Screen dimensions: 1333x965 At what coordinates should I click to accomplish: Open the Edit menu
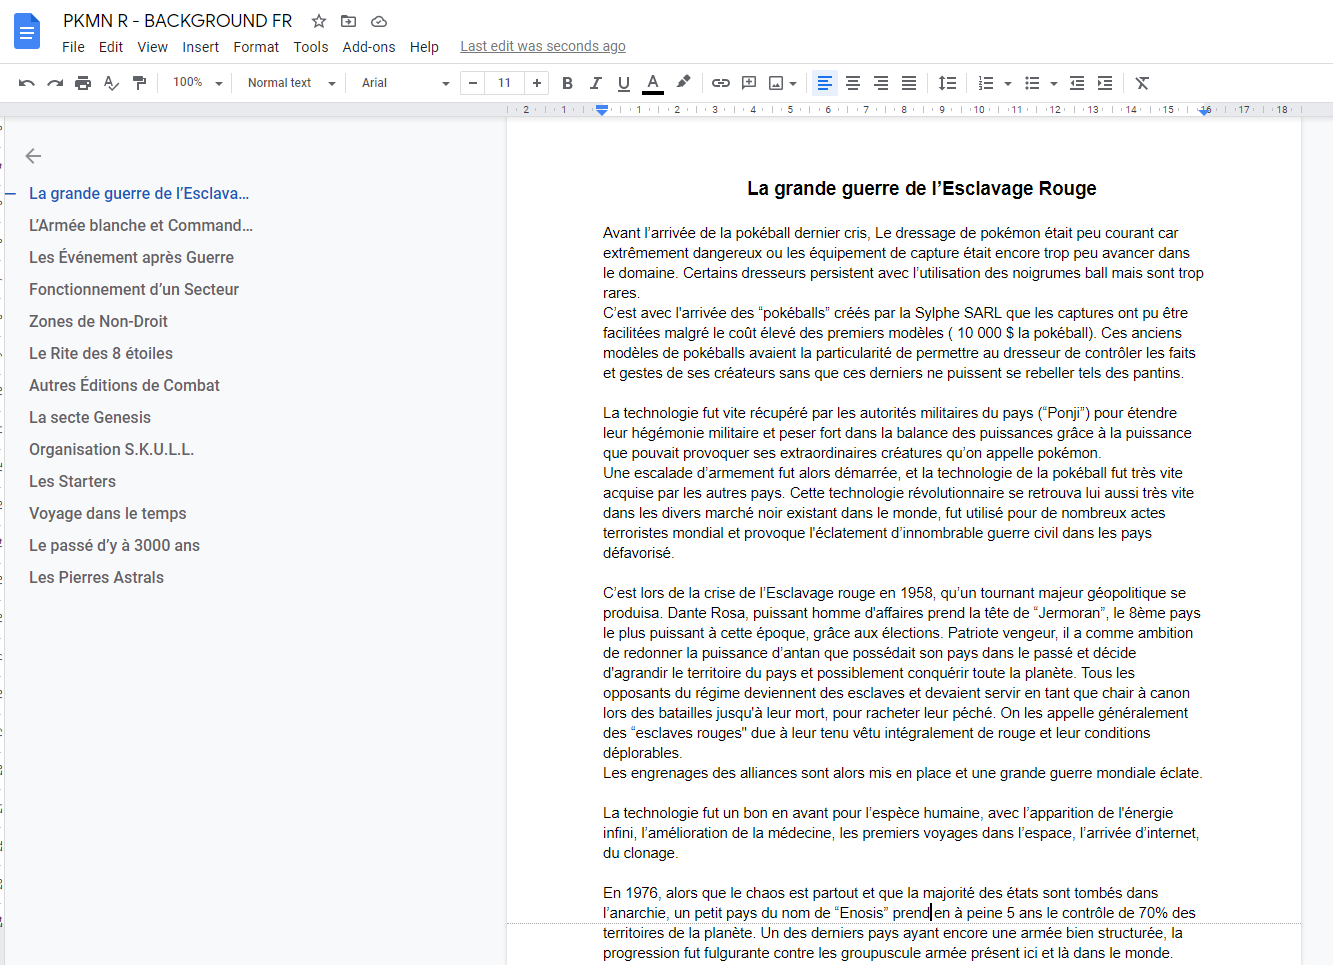(111, 47)
